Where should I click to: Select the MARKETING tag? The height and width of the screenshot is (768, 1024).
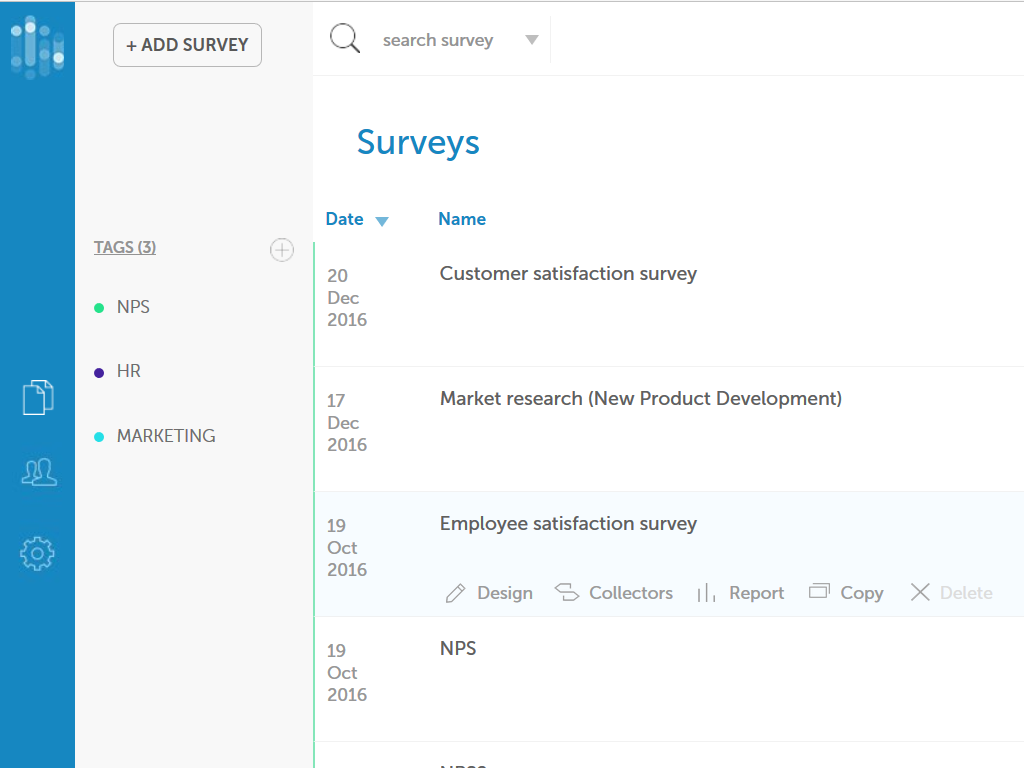tap(166, 436)
